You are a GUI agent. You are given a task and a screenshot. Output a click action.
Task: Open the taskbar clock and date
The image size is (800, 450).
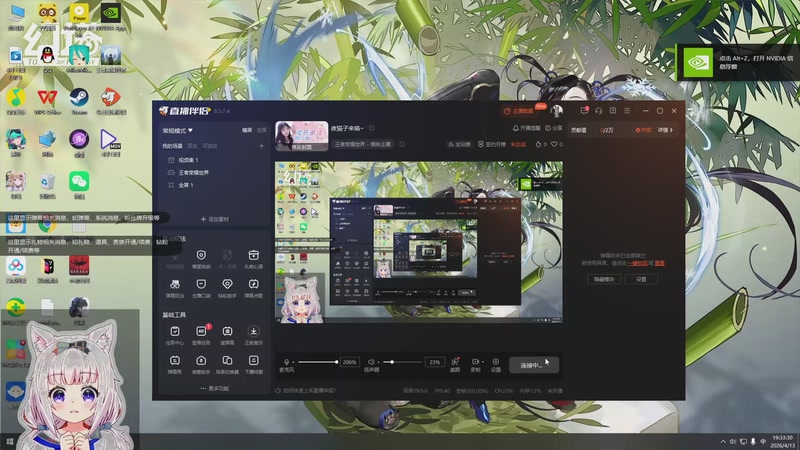[x=783, y=442]
